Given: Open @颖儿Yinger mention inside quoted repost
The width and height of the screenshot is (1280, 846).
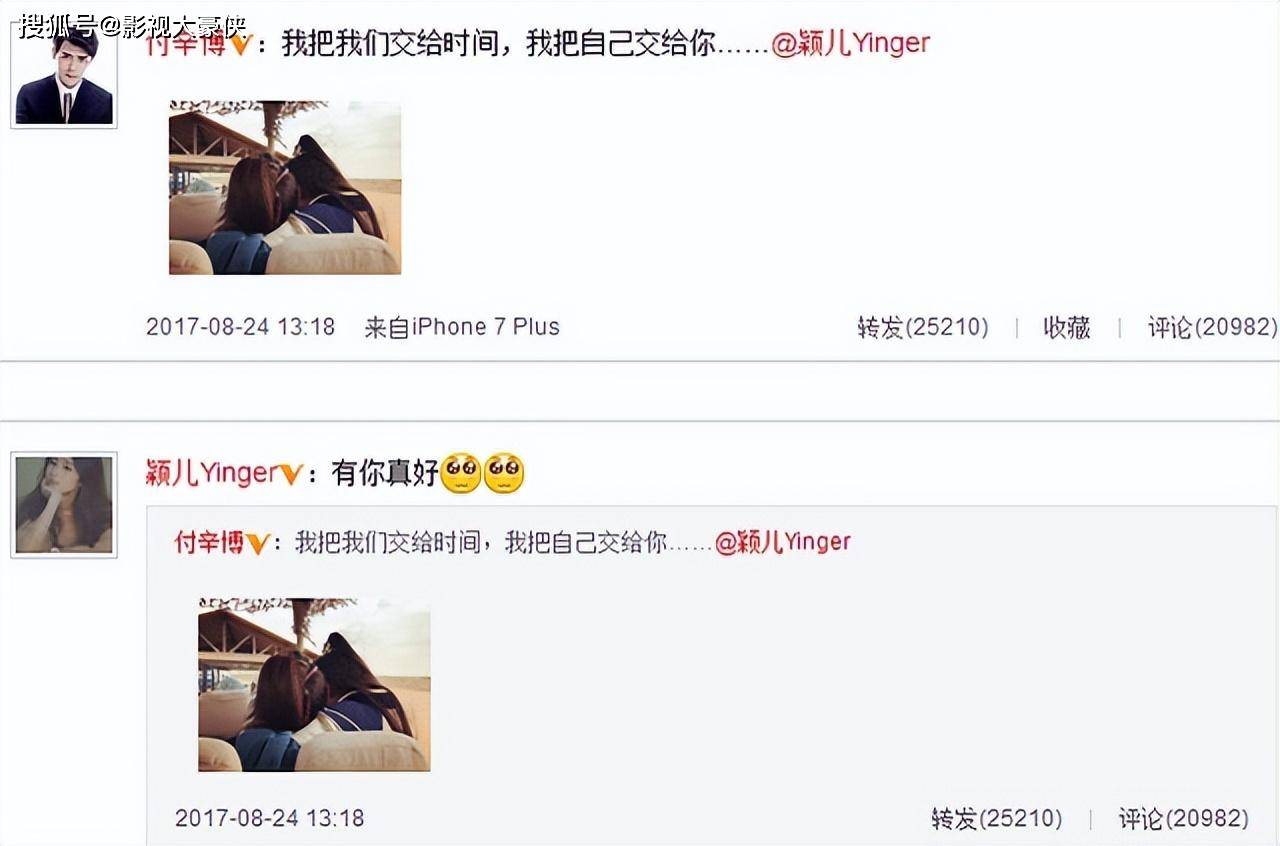Looking at the screenshot, I should 783,543.
